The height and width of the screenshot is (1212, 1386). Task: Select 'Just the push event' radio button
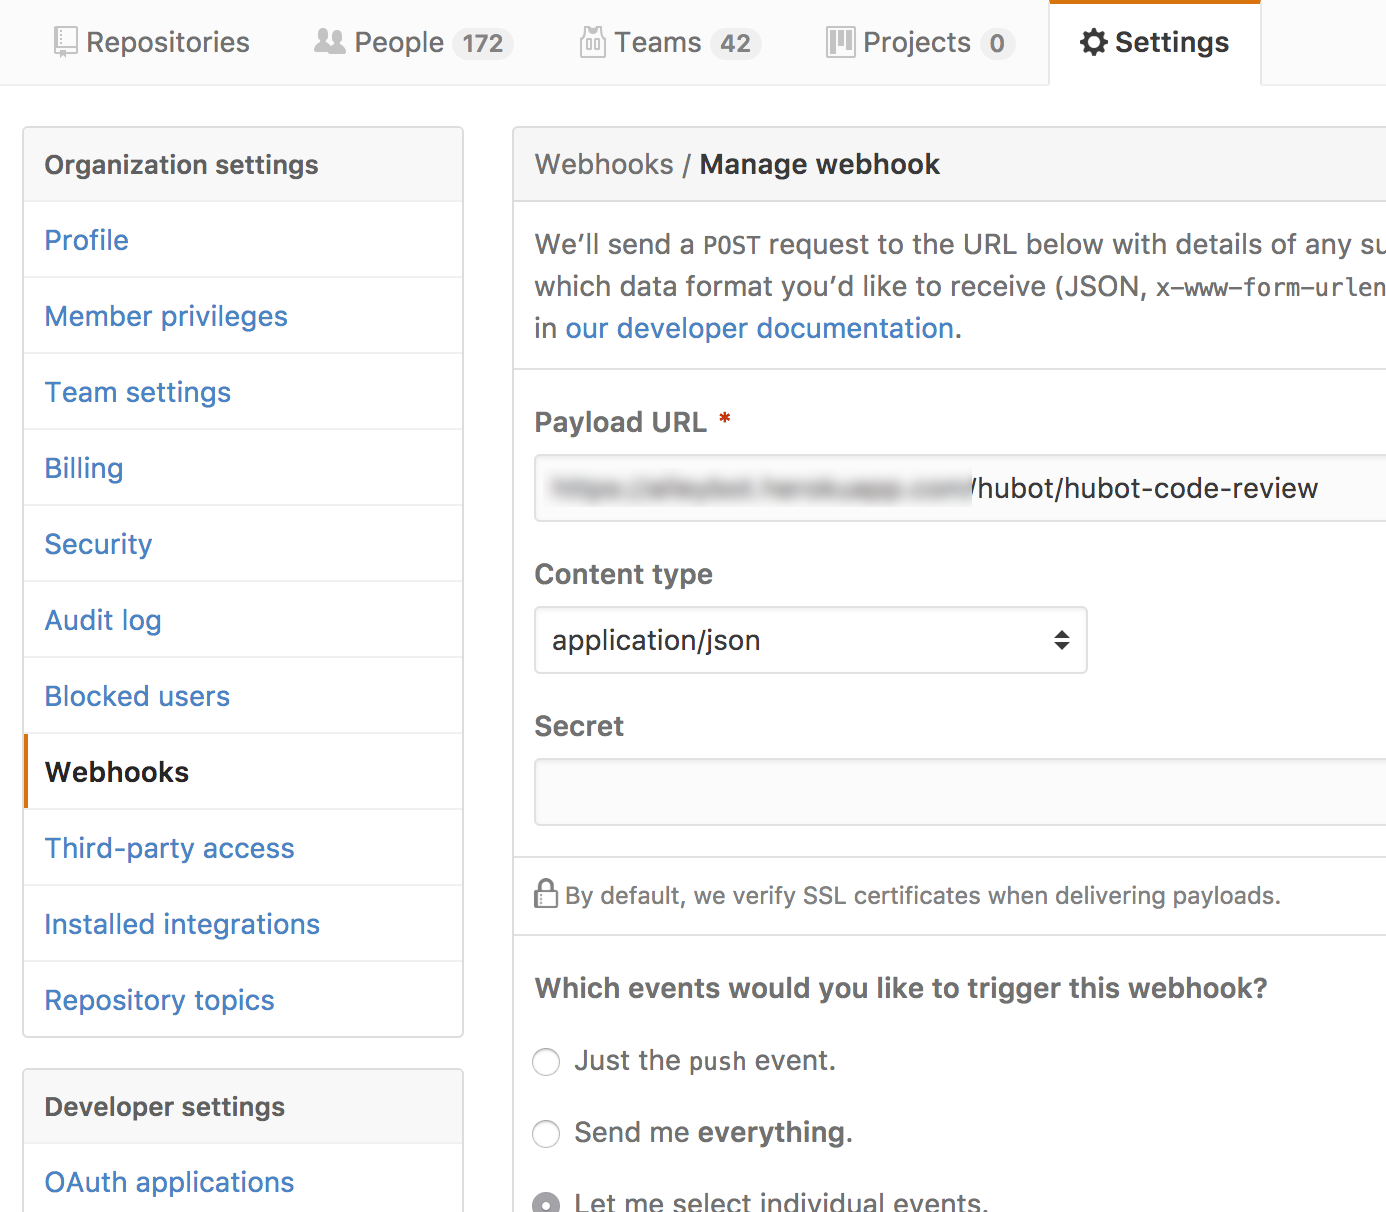pos(546,1061)
